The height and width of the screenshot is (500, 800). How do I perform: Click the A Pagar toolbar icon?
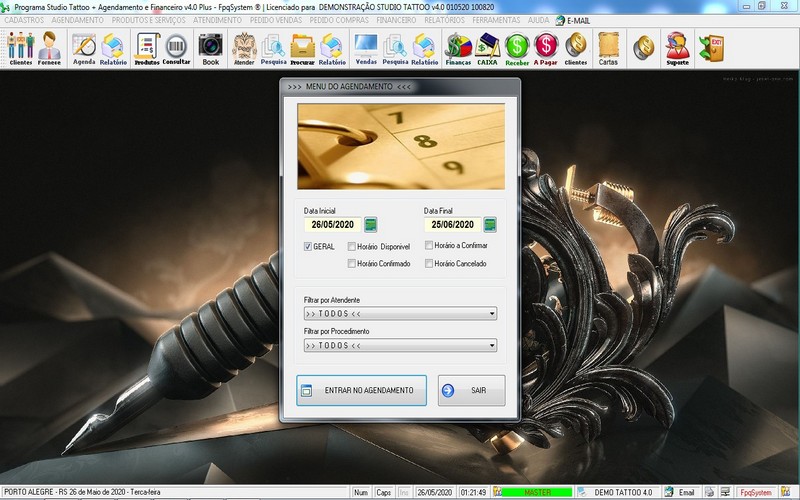click(546, 47)
